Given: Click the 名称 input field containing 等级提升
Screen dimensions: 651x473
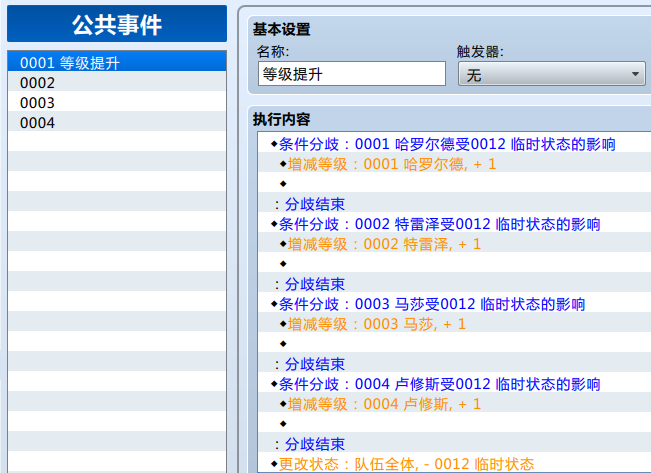Looking at the screenshot, I should coord(352,74).
